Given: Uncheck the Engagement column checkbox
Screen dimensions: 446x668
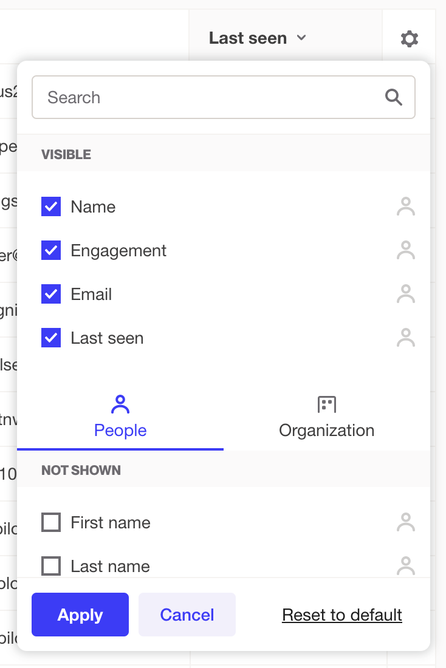Looking at the screenshot, I should 51,250.
